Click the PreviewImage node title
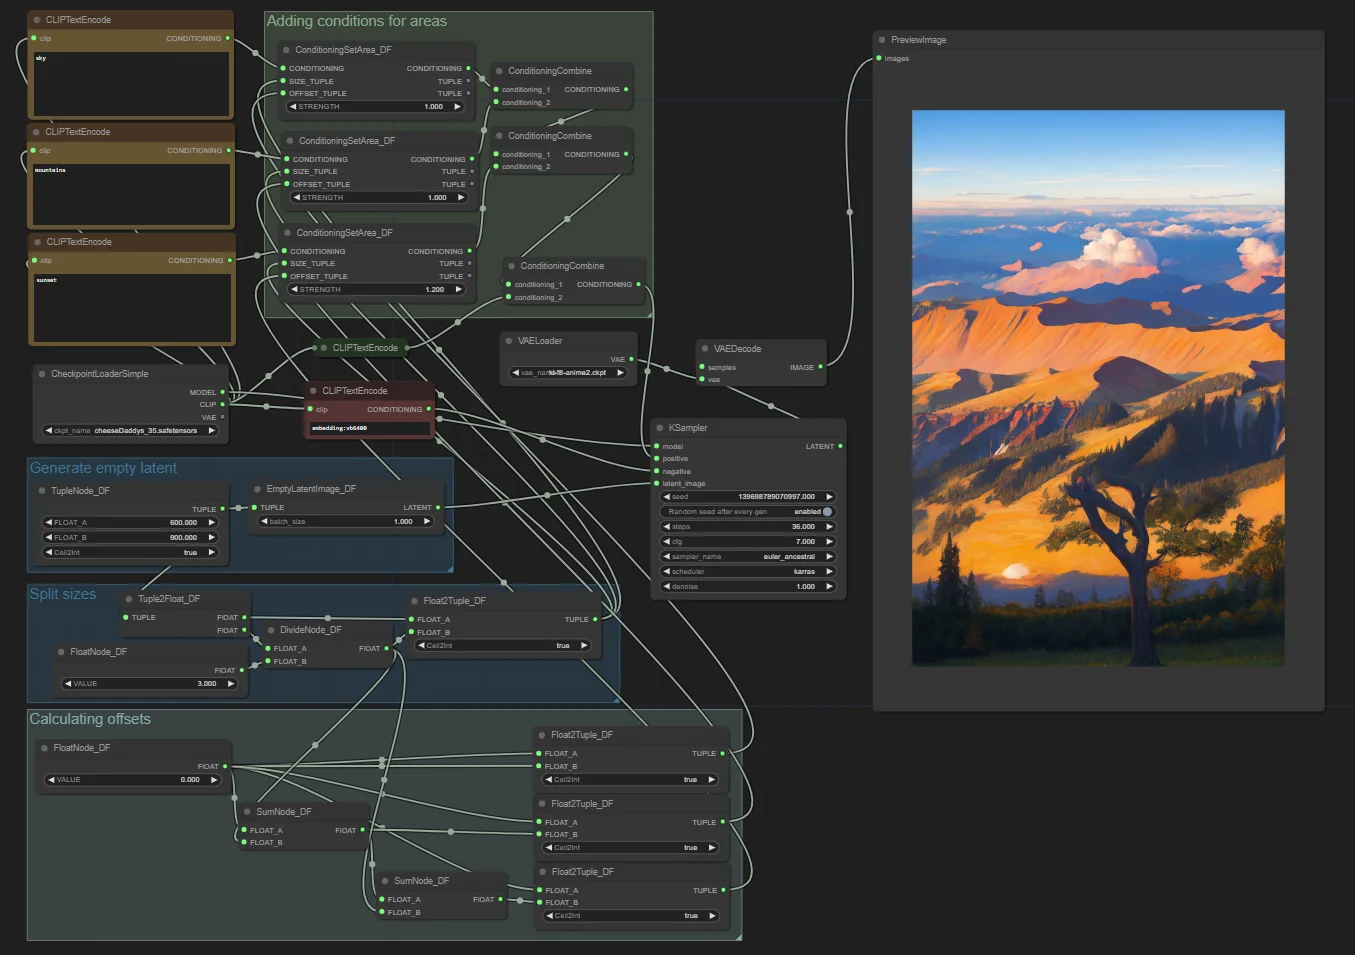1355x955 pixels. (x=918, y=40)
